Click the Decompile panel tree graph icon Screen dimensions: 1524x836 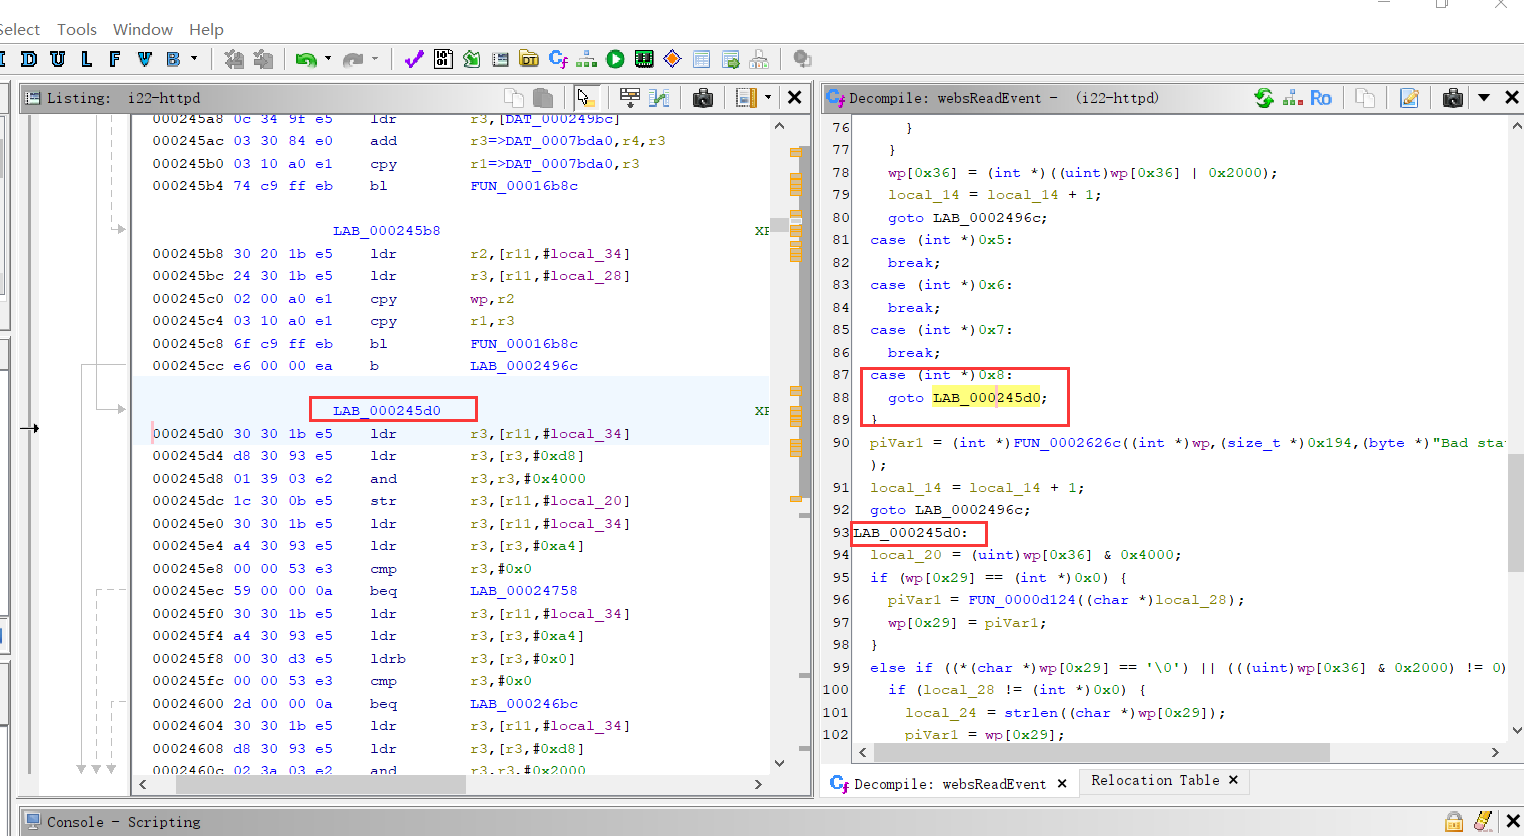click(x=1292, y=97)
